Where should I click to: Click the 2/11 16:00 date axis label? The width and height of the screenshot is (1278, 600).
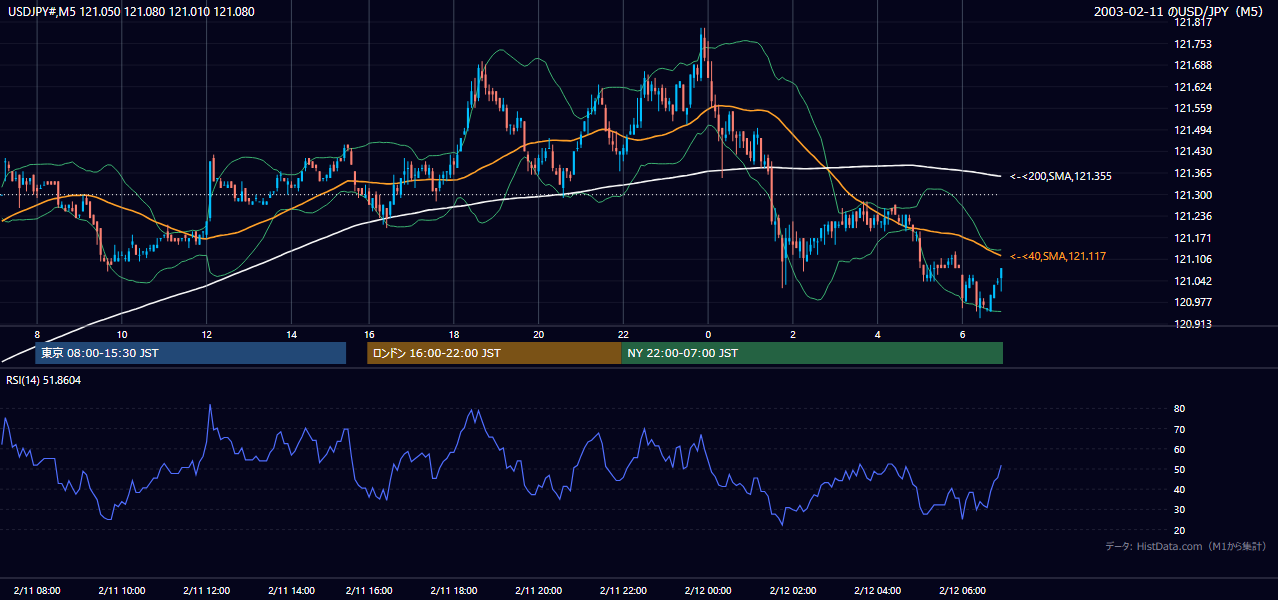click(369, 591)
